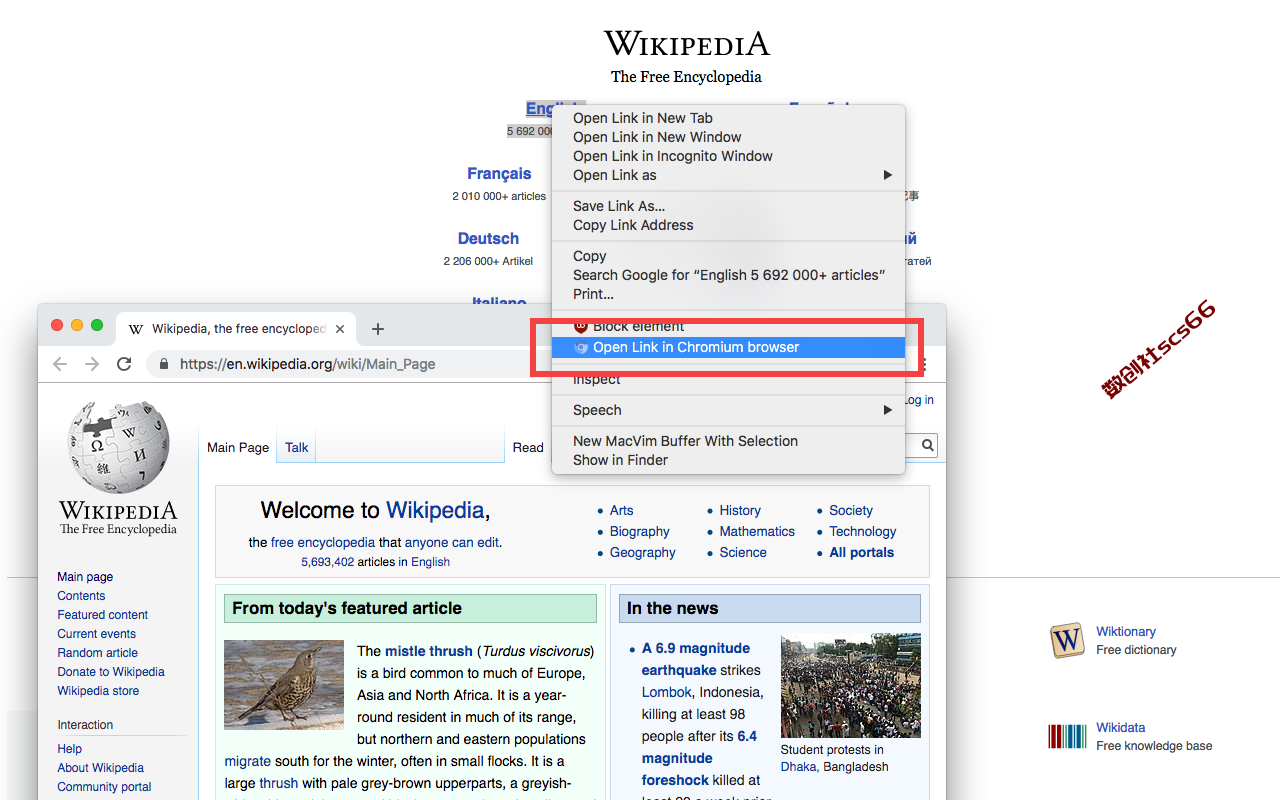Open the Deutsch language link
Screen dimensions: 1280x800
[488, 239]
